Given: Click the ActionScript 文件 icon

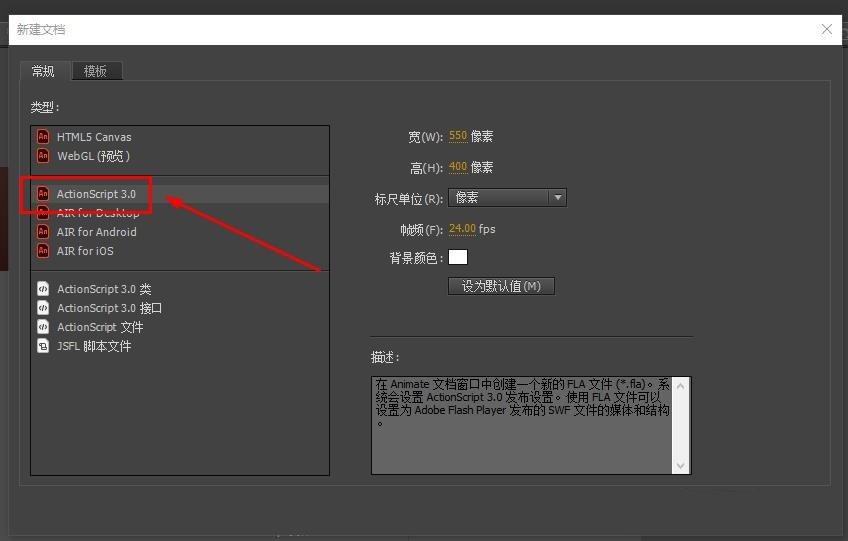Looking at the screenshot, I should [x=43, y=327].
